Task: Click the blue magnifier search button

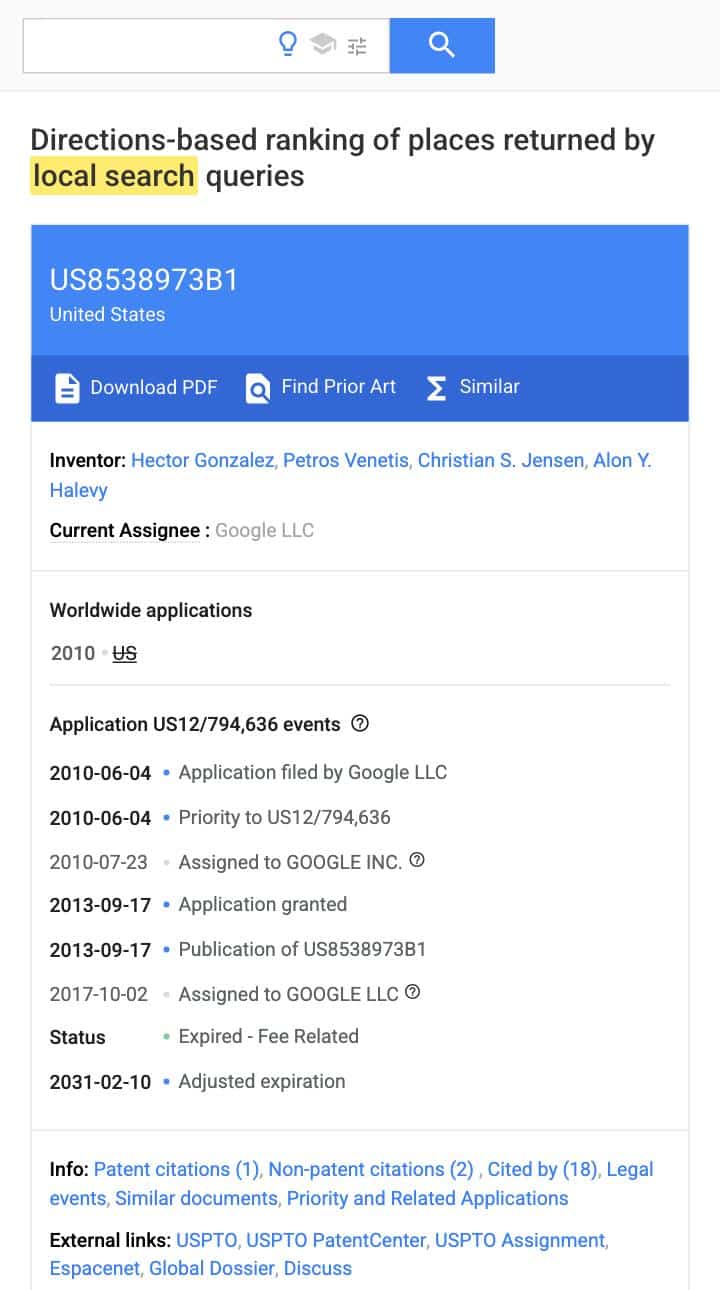Action: pyautogui.click(x=442, y=45)
